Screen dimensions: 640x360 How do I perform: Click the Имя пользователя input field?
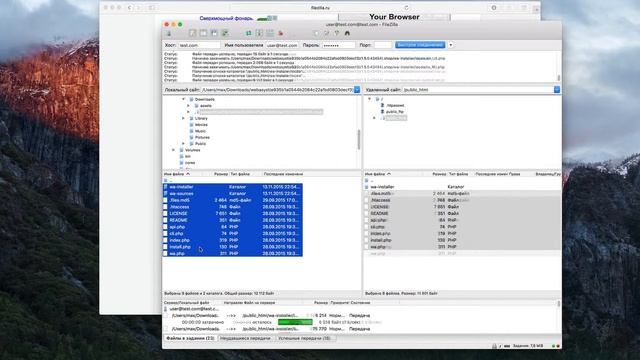point(282,45)
